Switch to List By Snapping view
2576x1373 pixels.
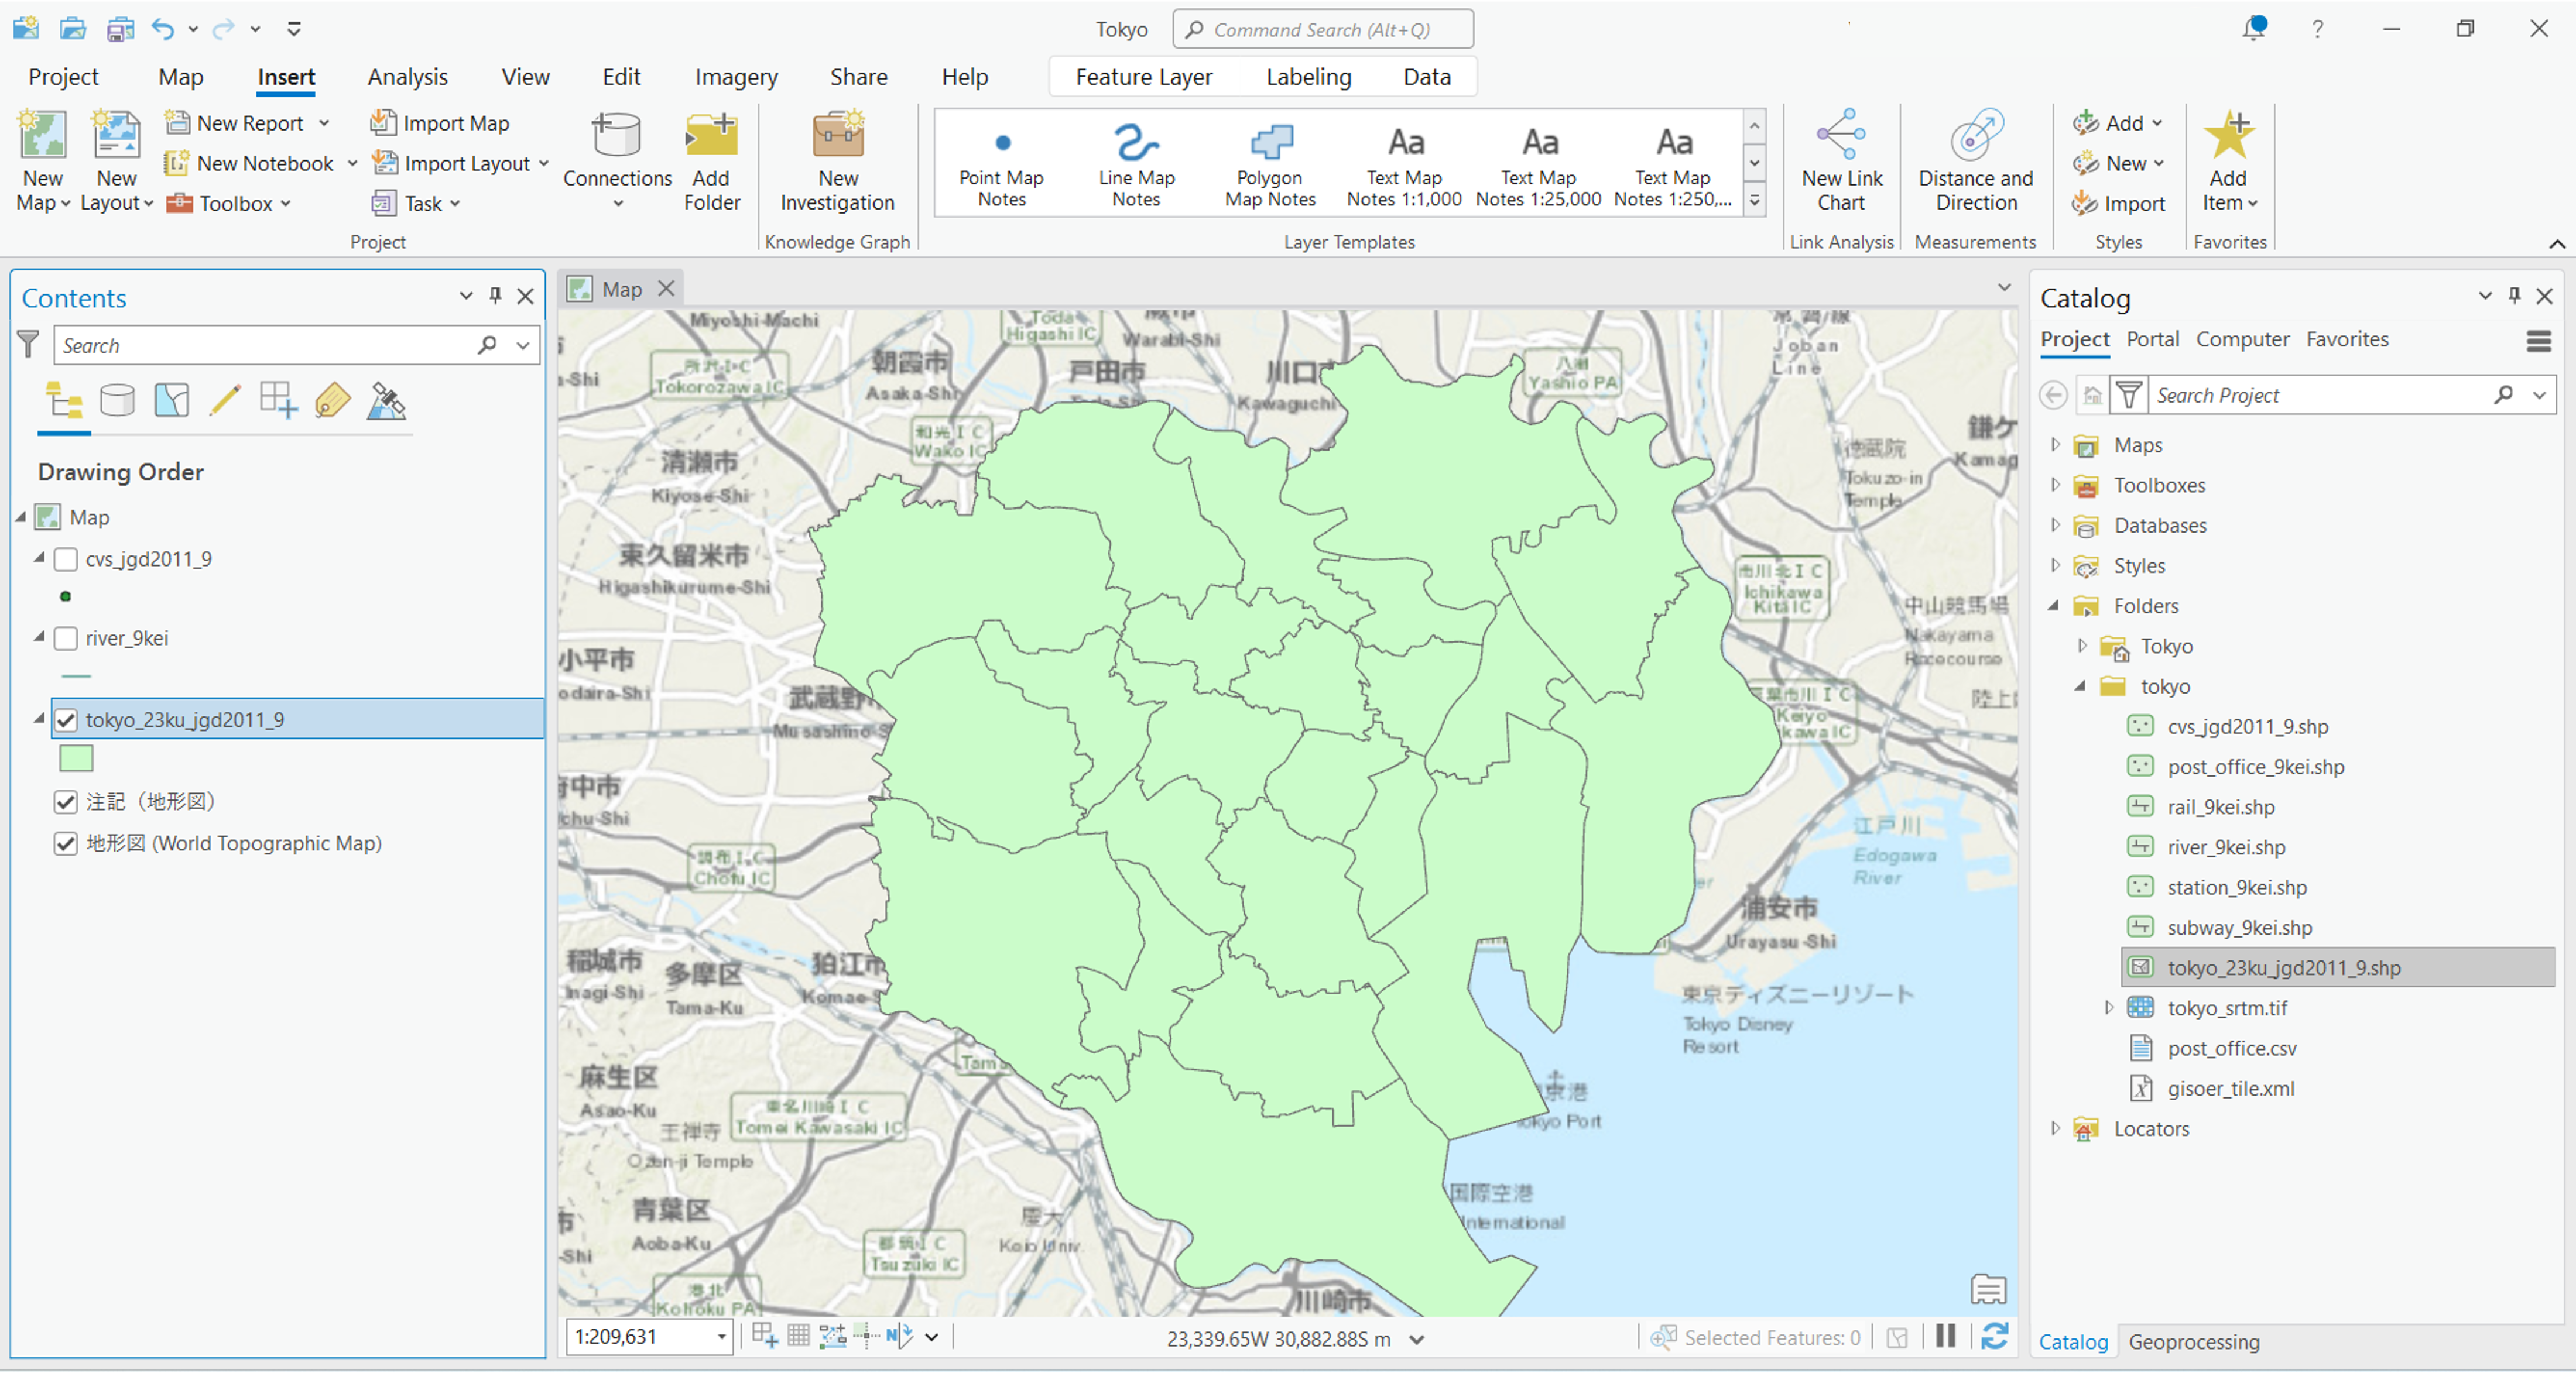click(278, 402)
